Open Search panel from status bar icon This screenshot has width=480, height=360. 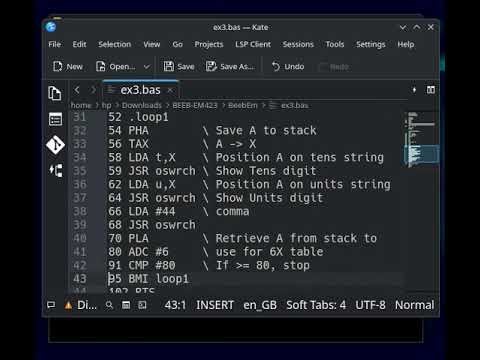(109, 305)
